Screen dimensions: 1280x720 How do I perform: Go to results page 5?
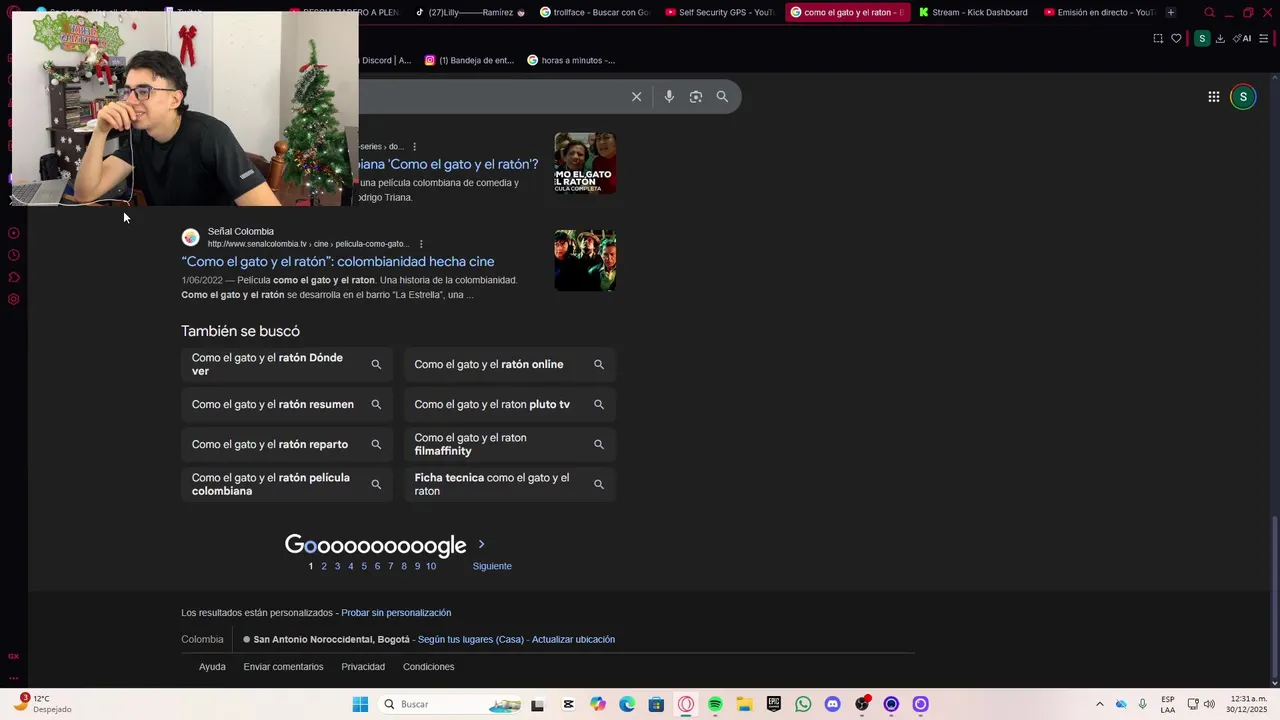[x=364, y=566]
